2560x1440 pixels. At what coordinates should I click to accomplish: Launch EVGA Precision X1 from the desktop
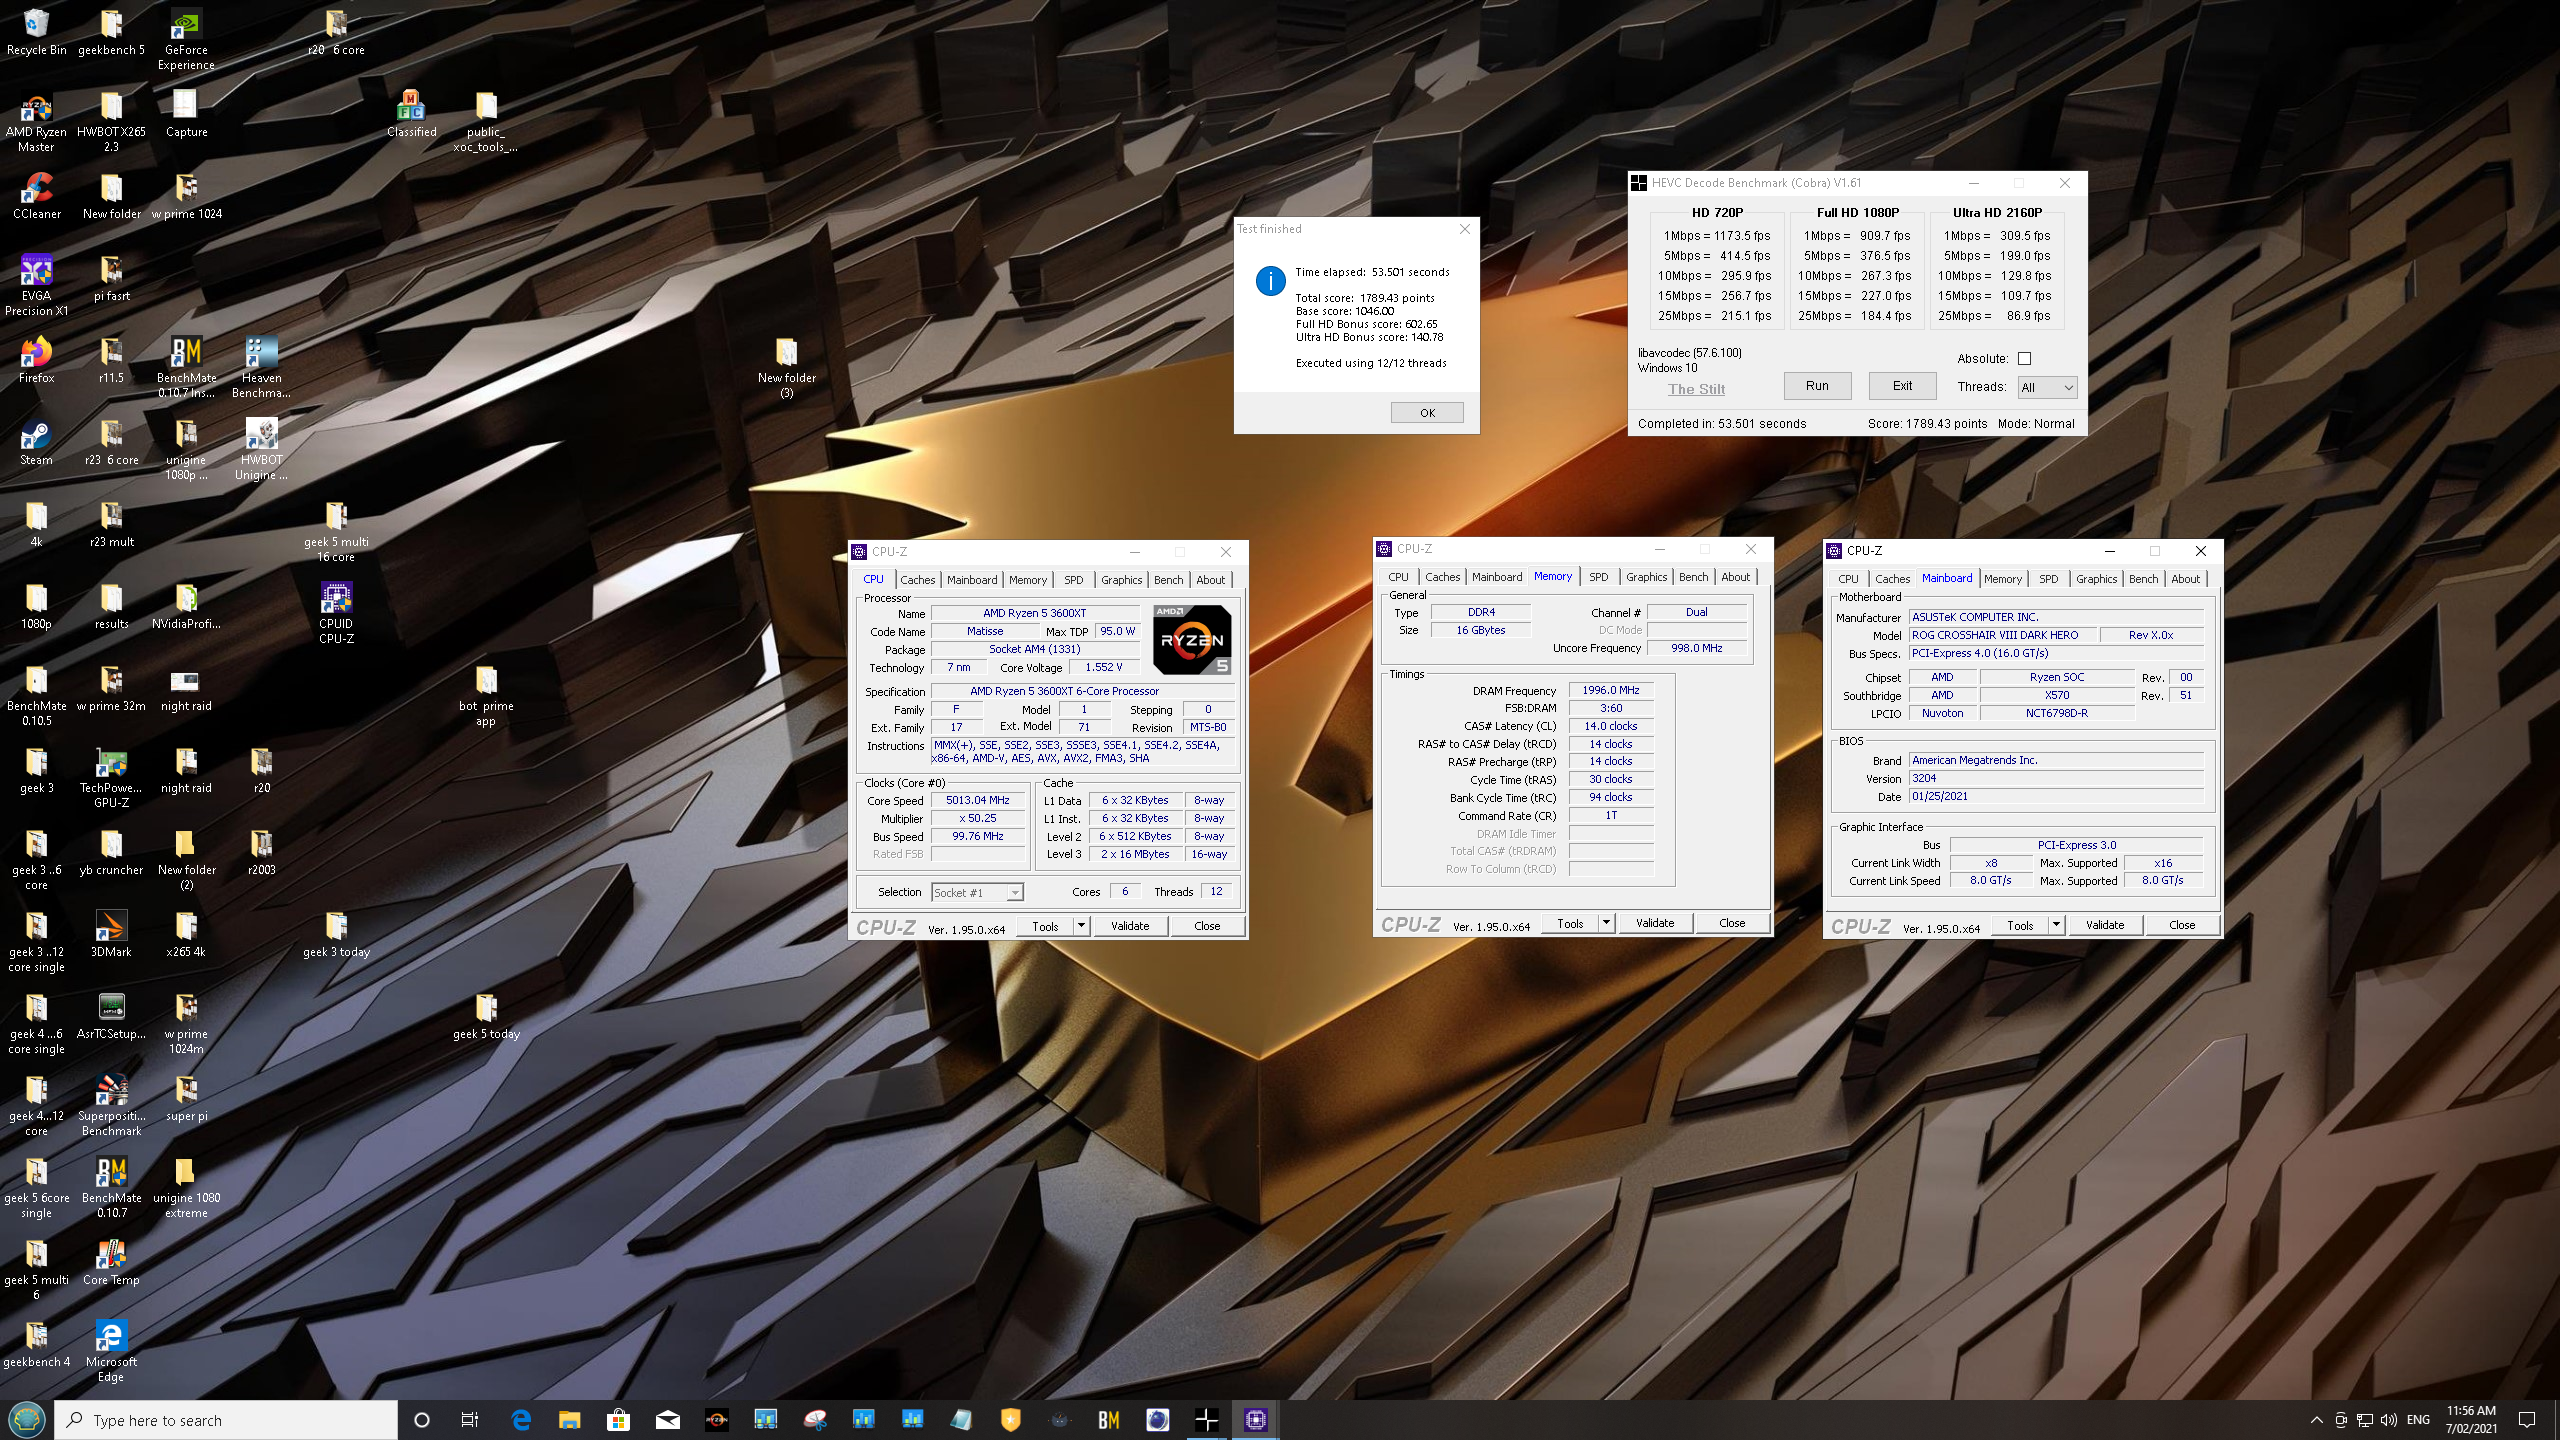point(36,286)
